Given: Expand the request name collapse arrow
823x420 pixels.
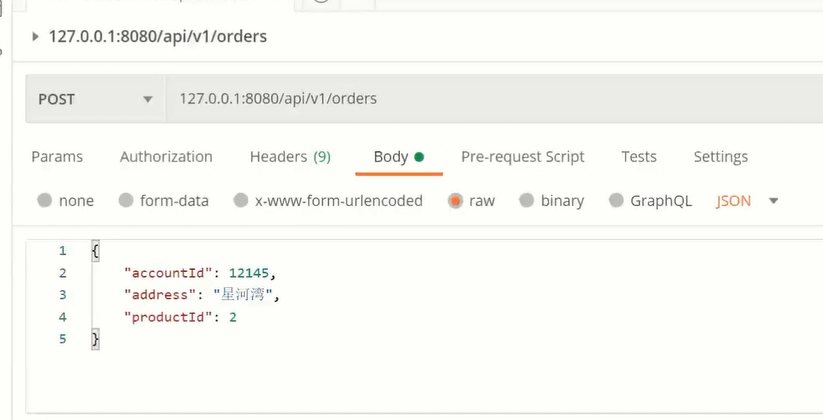Looking at the screenshot, I should point(35,37).
